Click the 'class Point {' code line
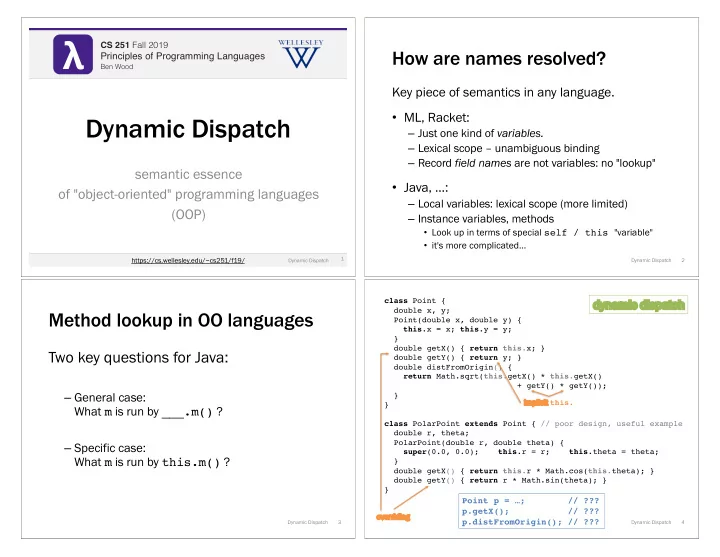The height and width of the screenshot is (557, 720). [415, 301]
